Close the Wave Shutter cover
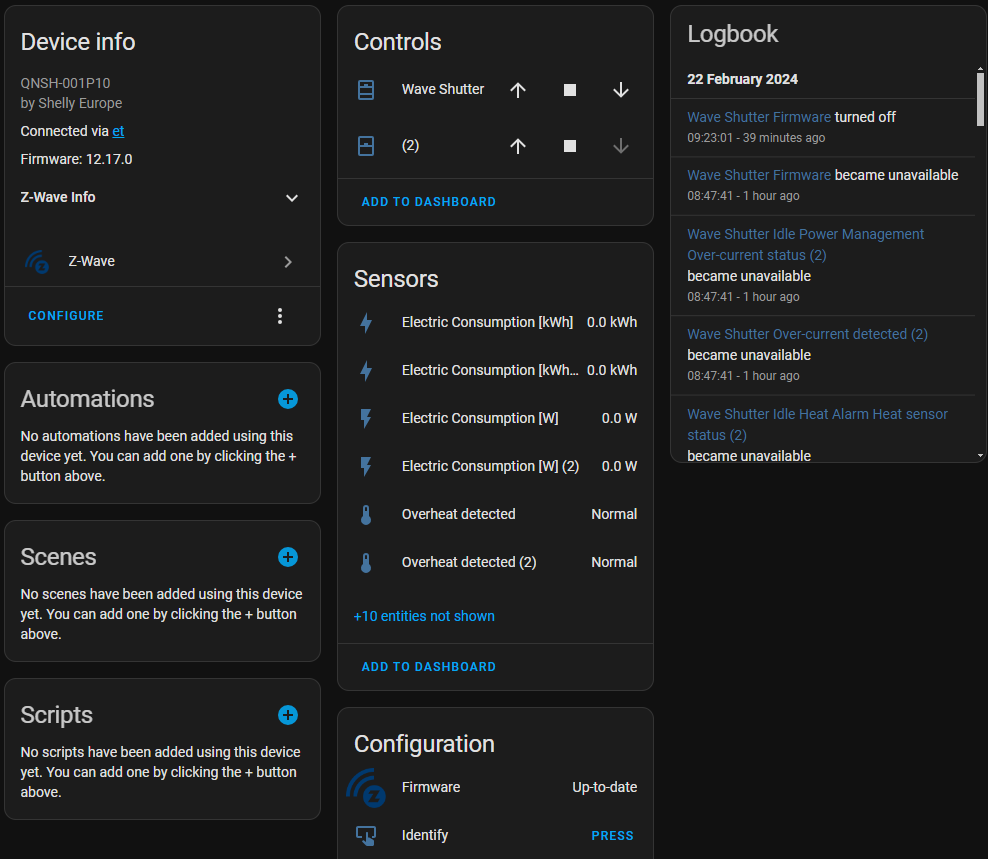 click(621, 90)
